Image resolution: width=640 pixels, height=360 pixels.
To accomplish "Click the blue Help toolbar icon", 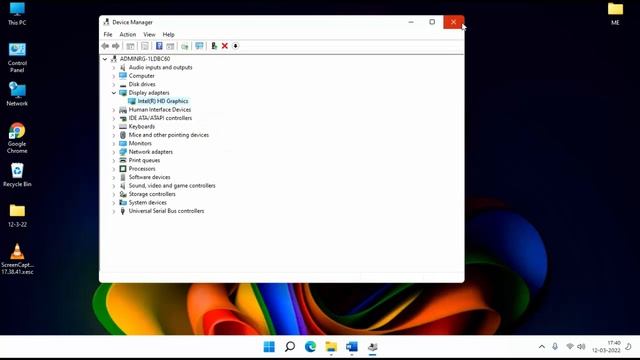I will coord(159,46).
